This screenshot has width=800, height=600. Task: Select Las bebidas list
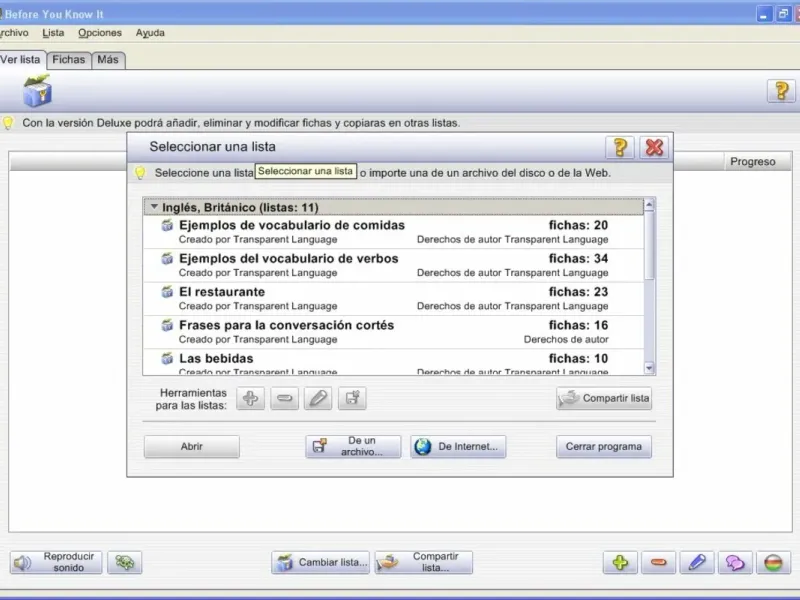click(x=393, y=362)
